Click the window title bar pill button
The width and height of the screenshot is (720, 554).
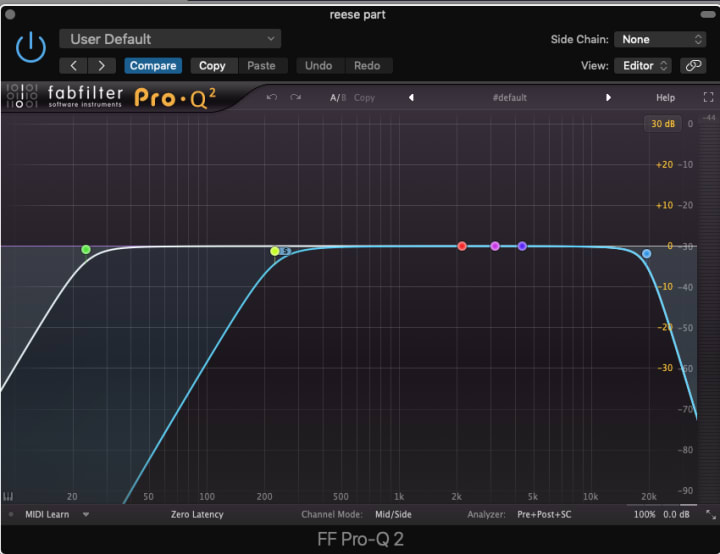pyautogui.click(x=708, y=14)
